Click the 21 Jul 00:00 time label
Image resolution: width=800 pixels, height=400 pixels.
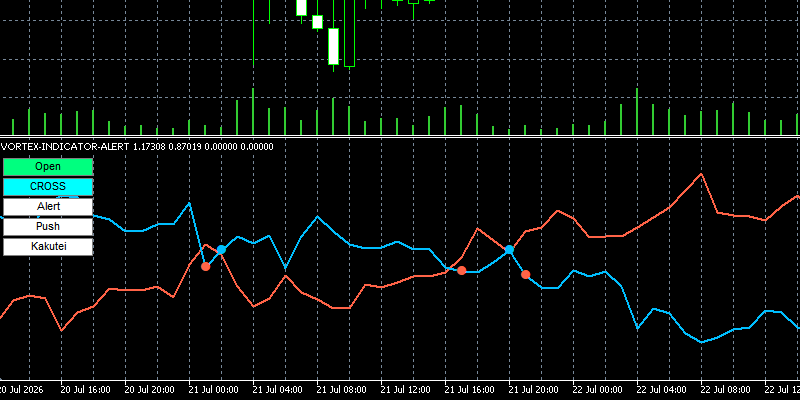214,390
